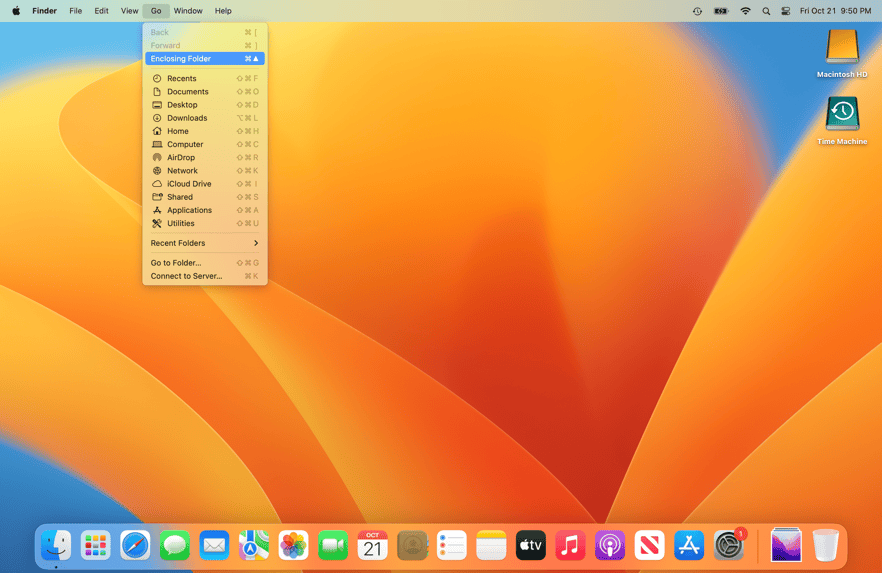Image resolution: width=882 pixels, height=573 pixels.
Task: Open the Edit menu
Action: click(101, 11)
